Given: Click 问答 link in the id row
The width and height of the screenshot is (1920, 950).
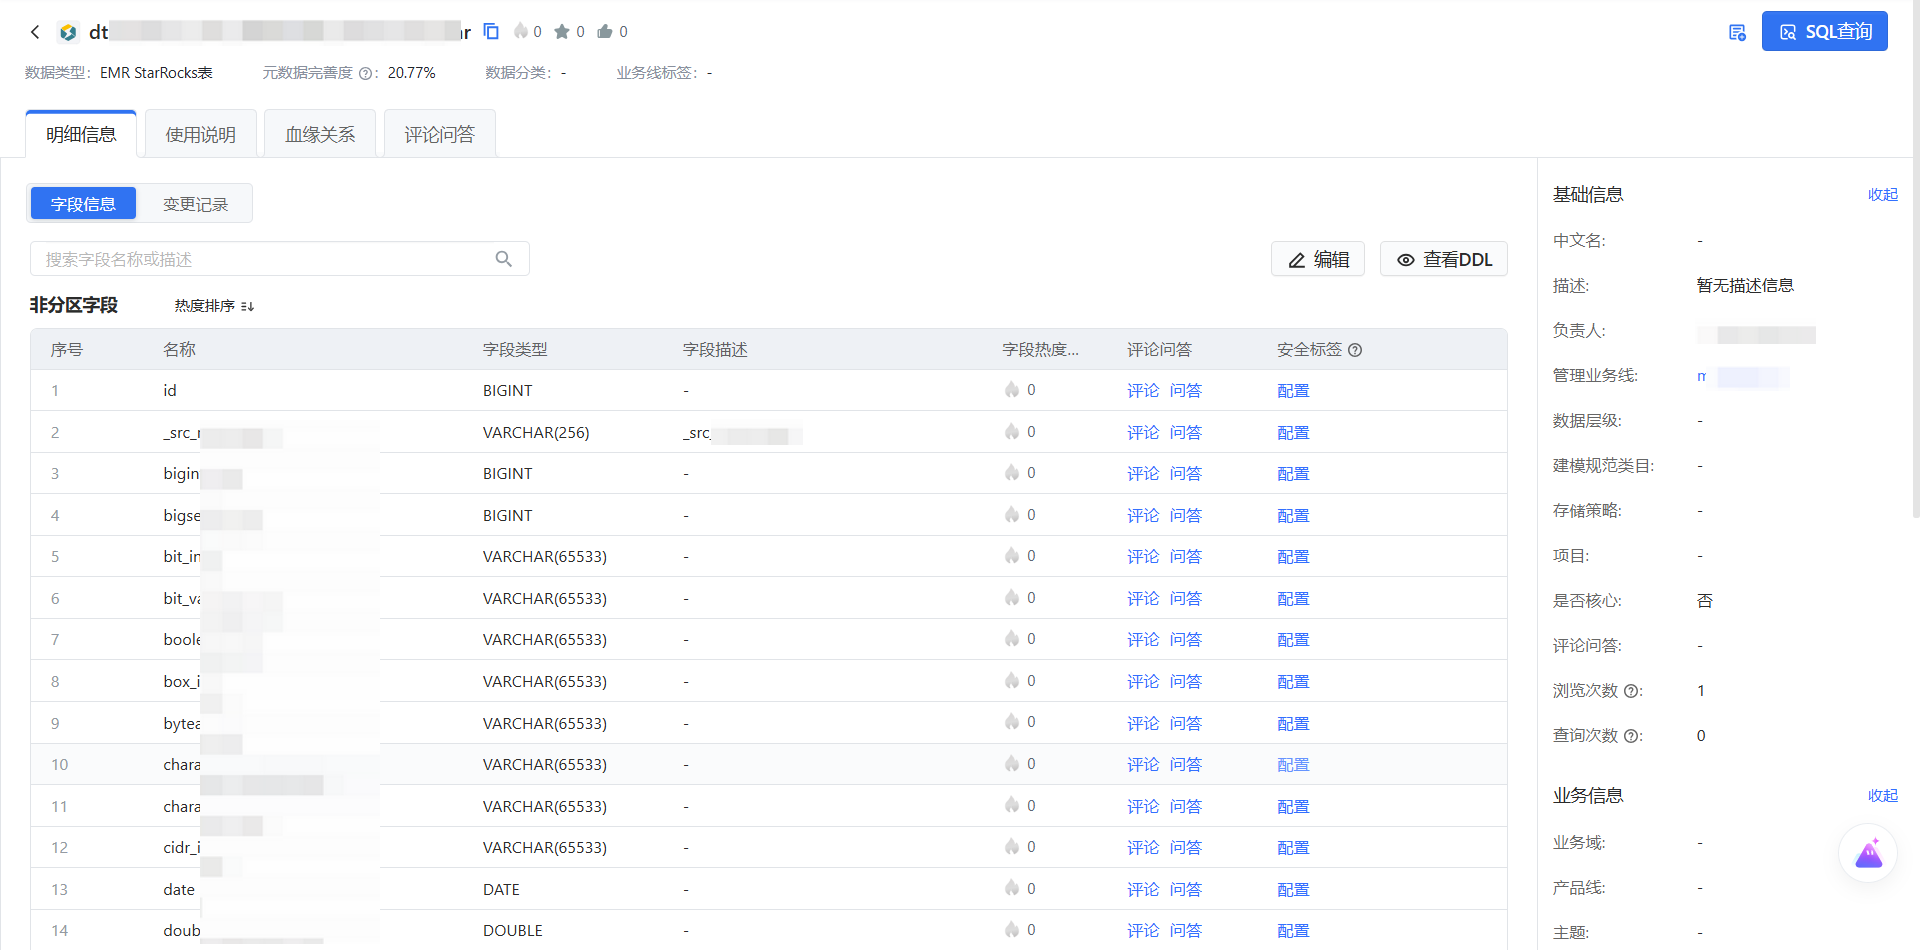Looking at the screenshot, I should [1186, 391].
